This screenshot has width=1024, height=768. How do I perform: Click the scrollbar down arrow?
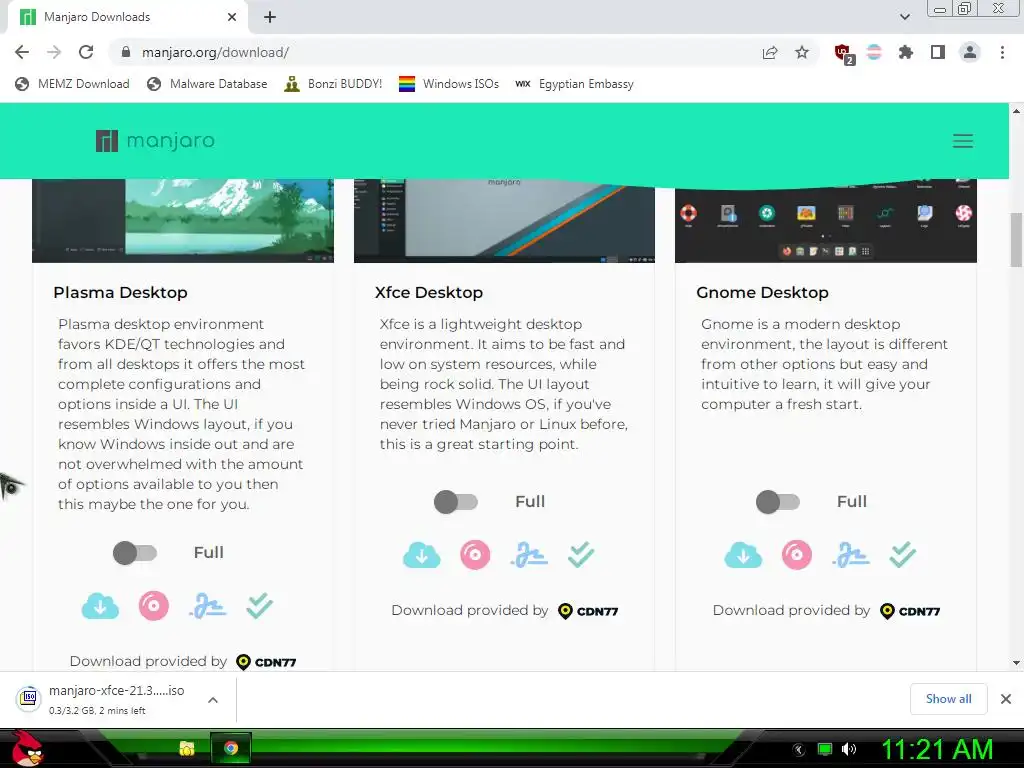1016,663
